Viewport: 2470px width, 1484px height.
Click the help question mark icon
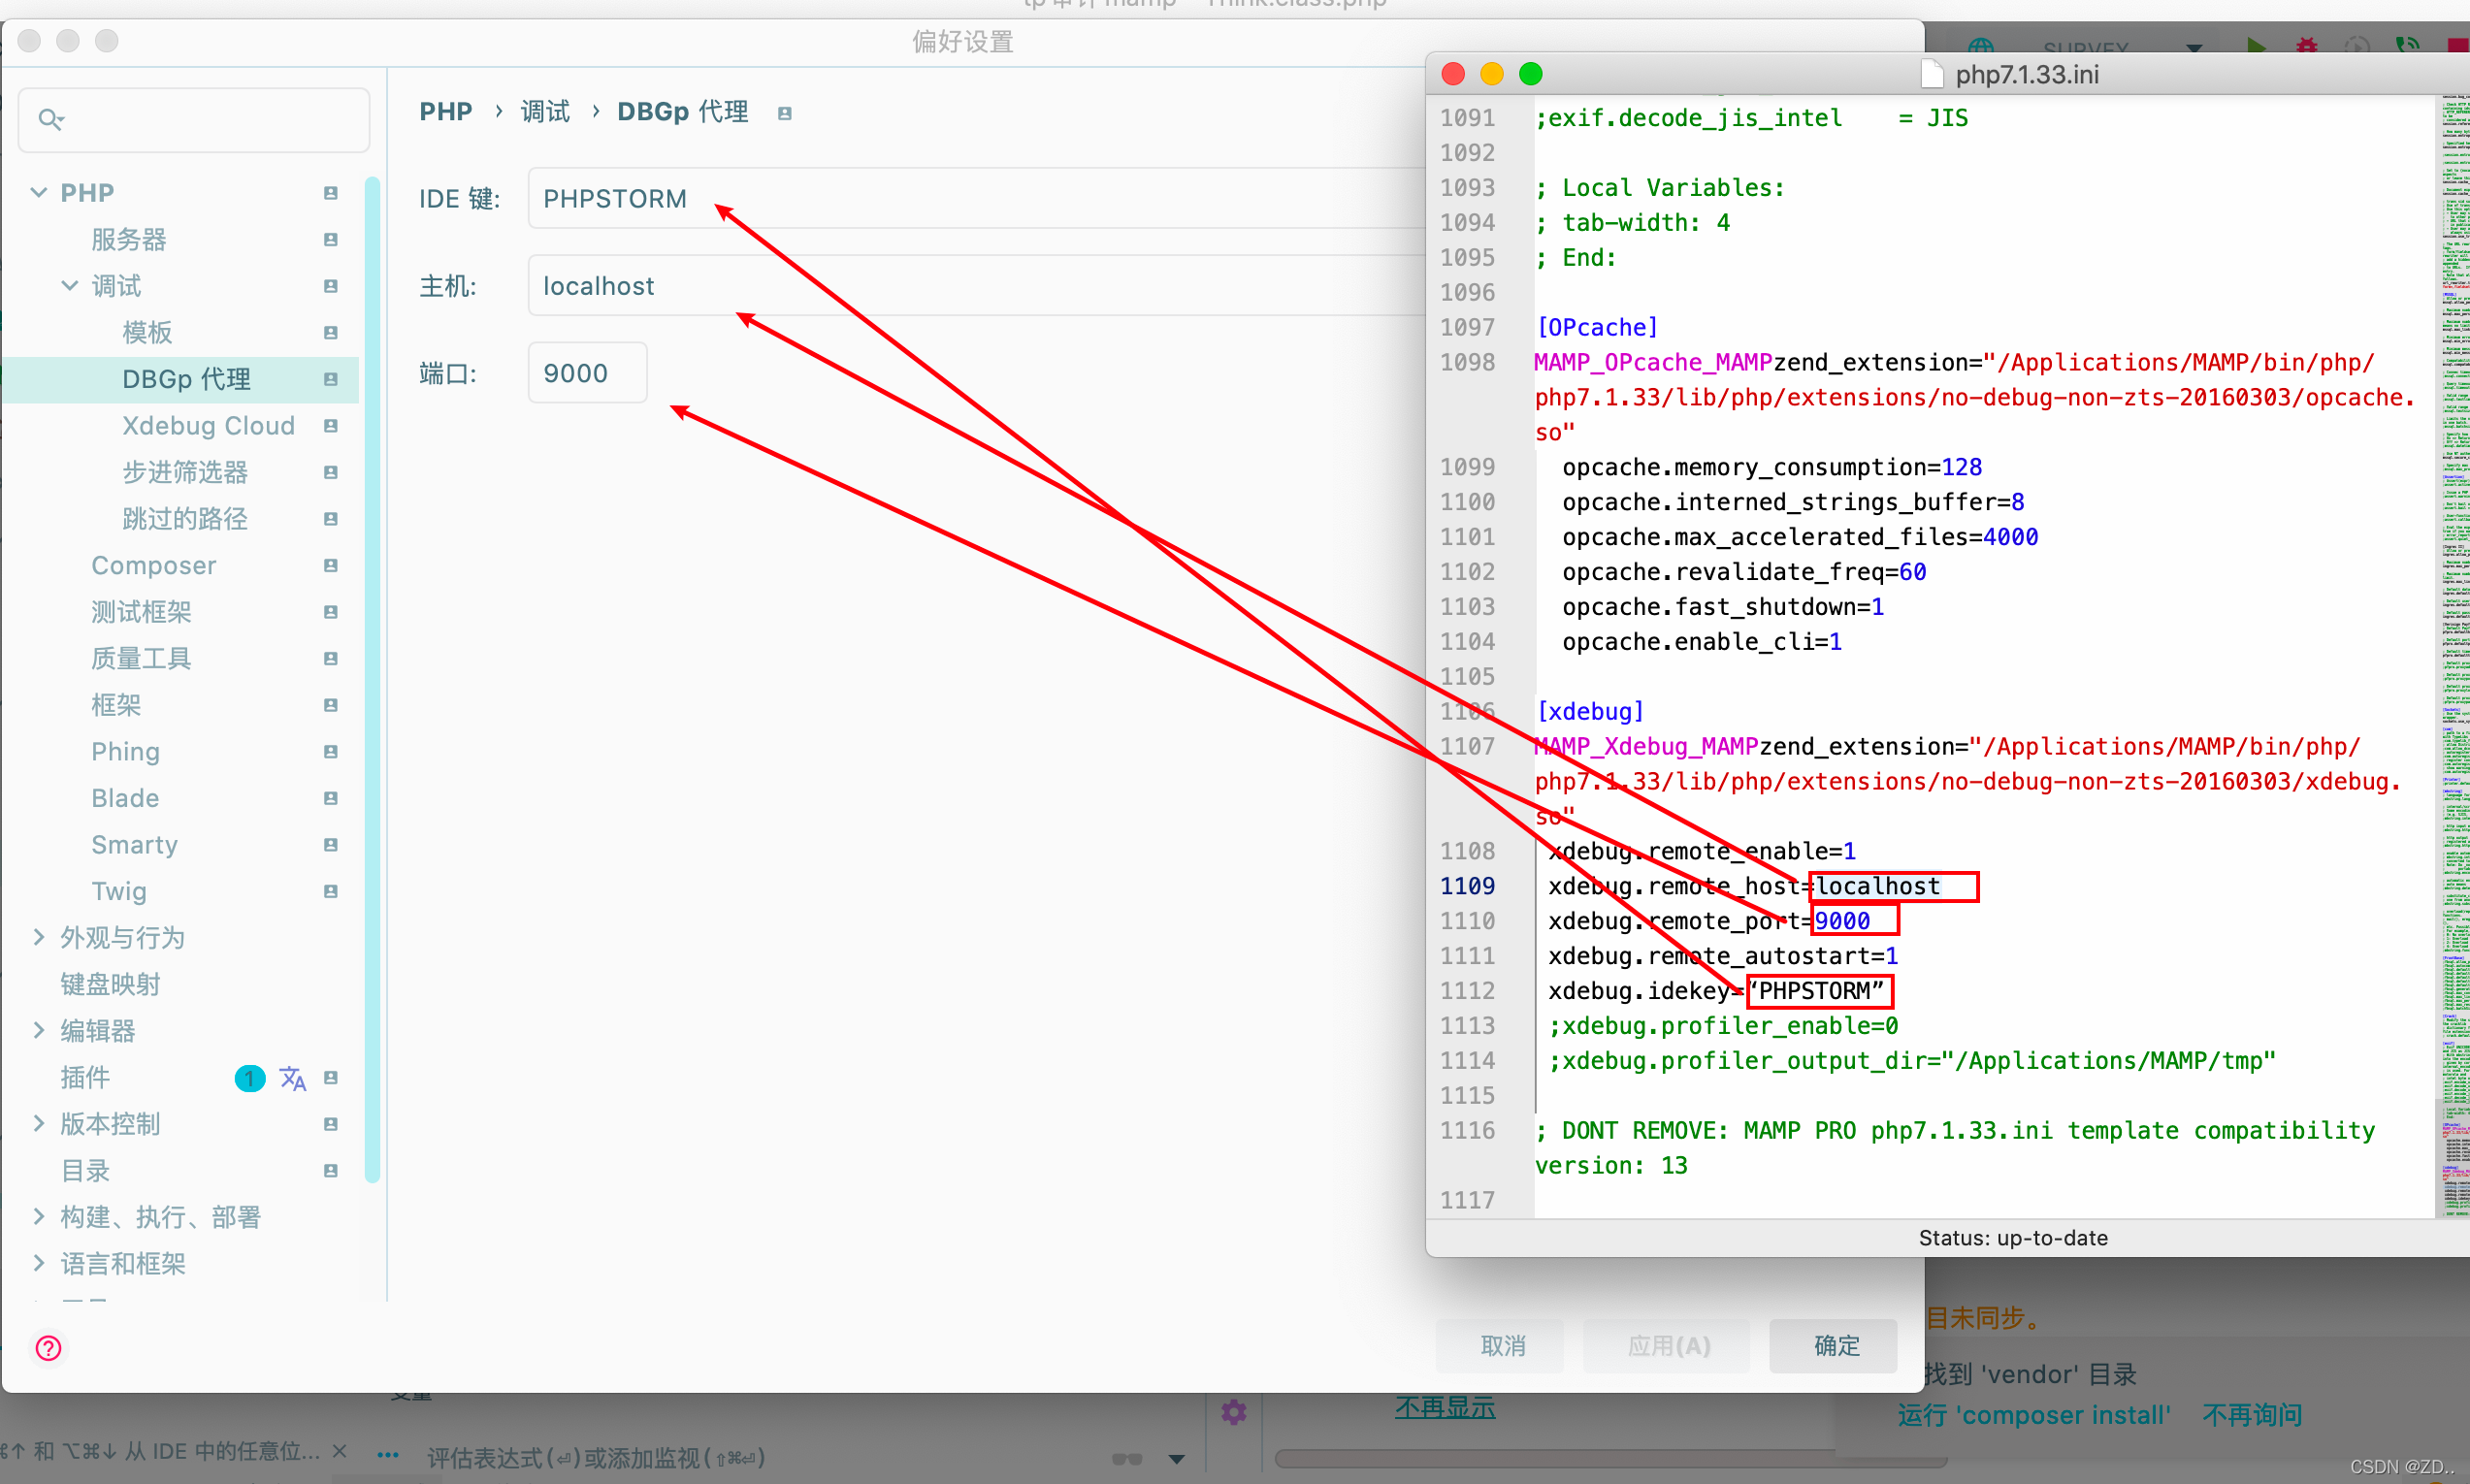(48, 1348)
